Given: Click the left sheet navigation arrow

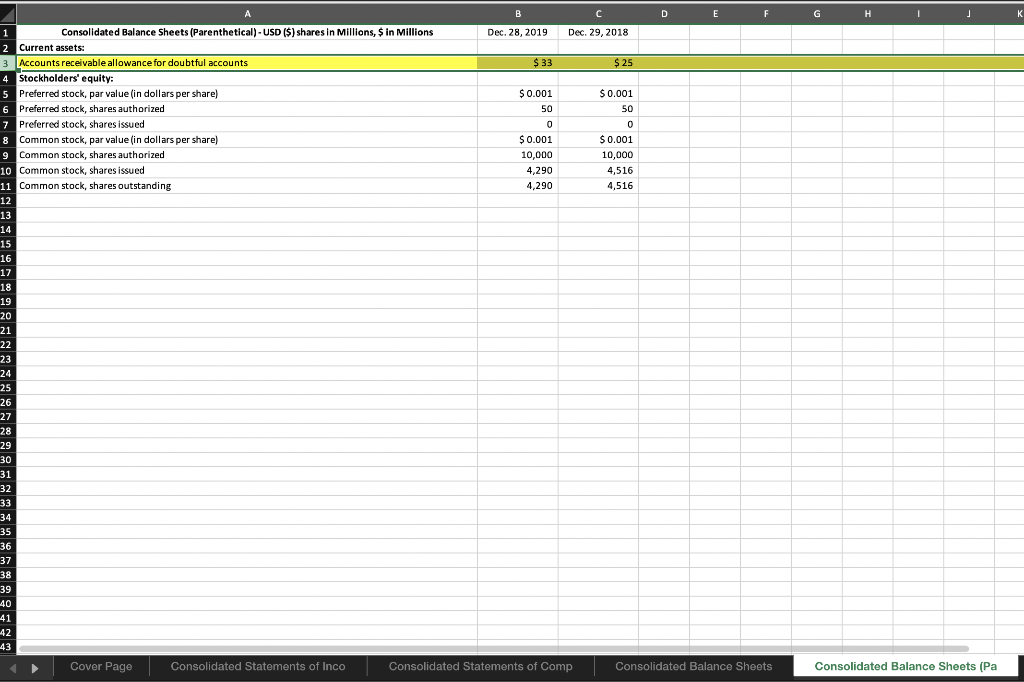Looking at the screenshot, I should point(12,666).
